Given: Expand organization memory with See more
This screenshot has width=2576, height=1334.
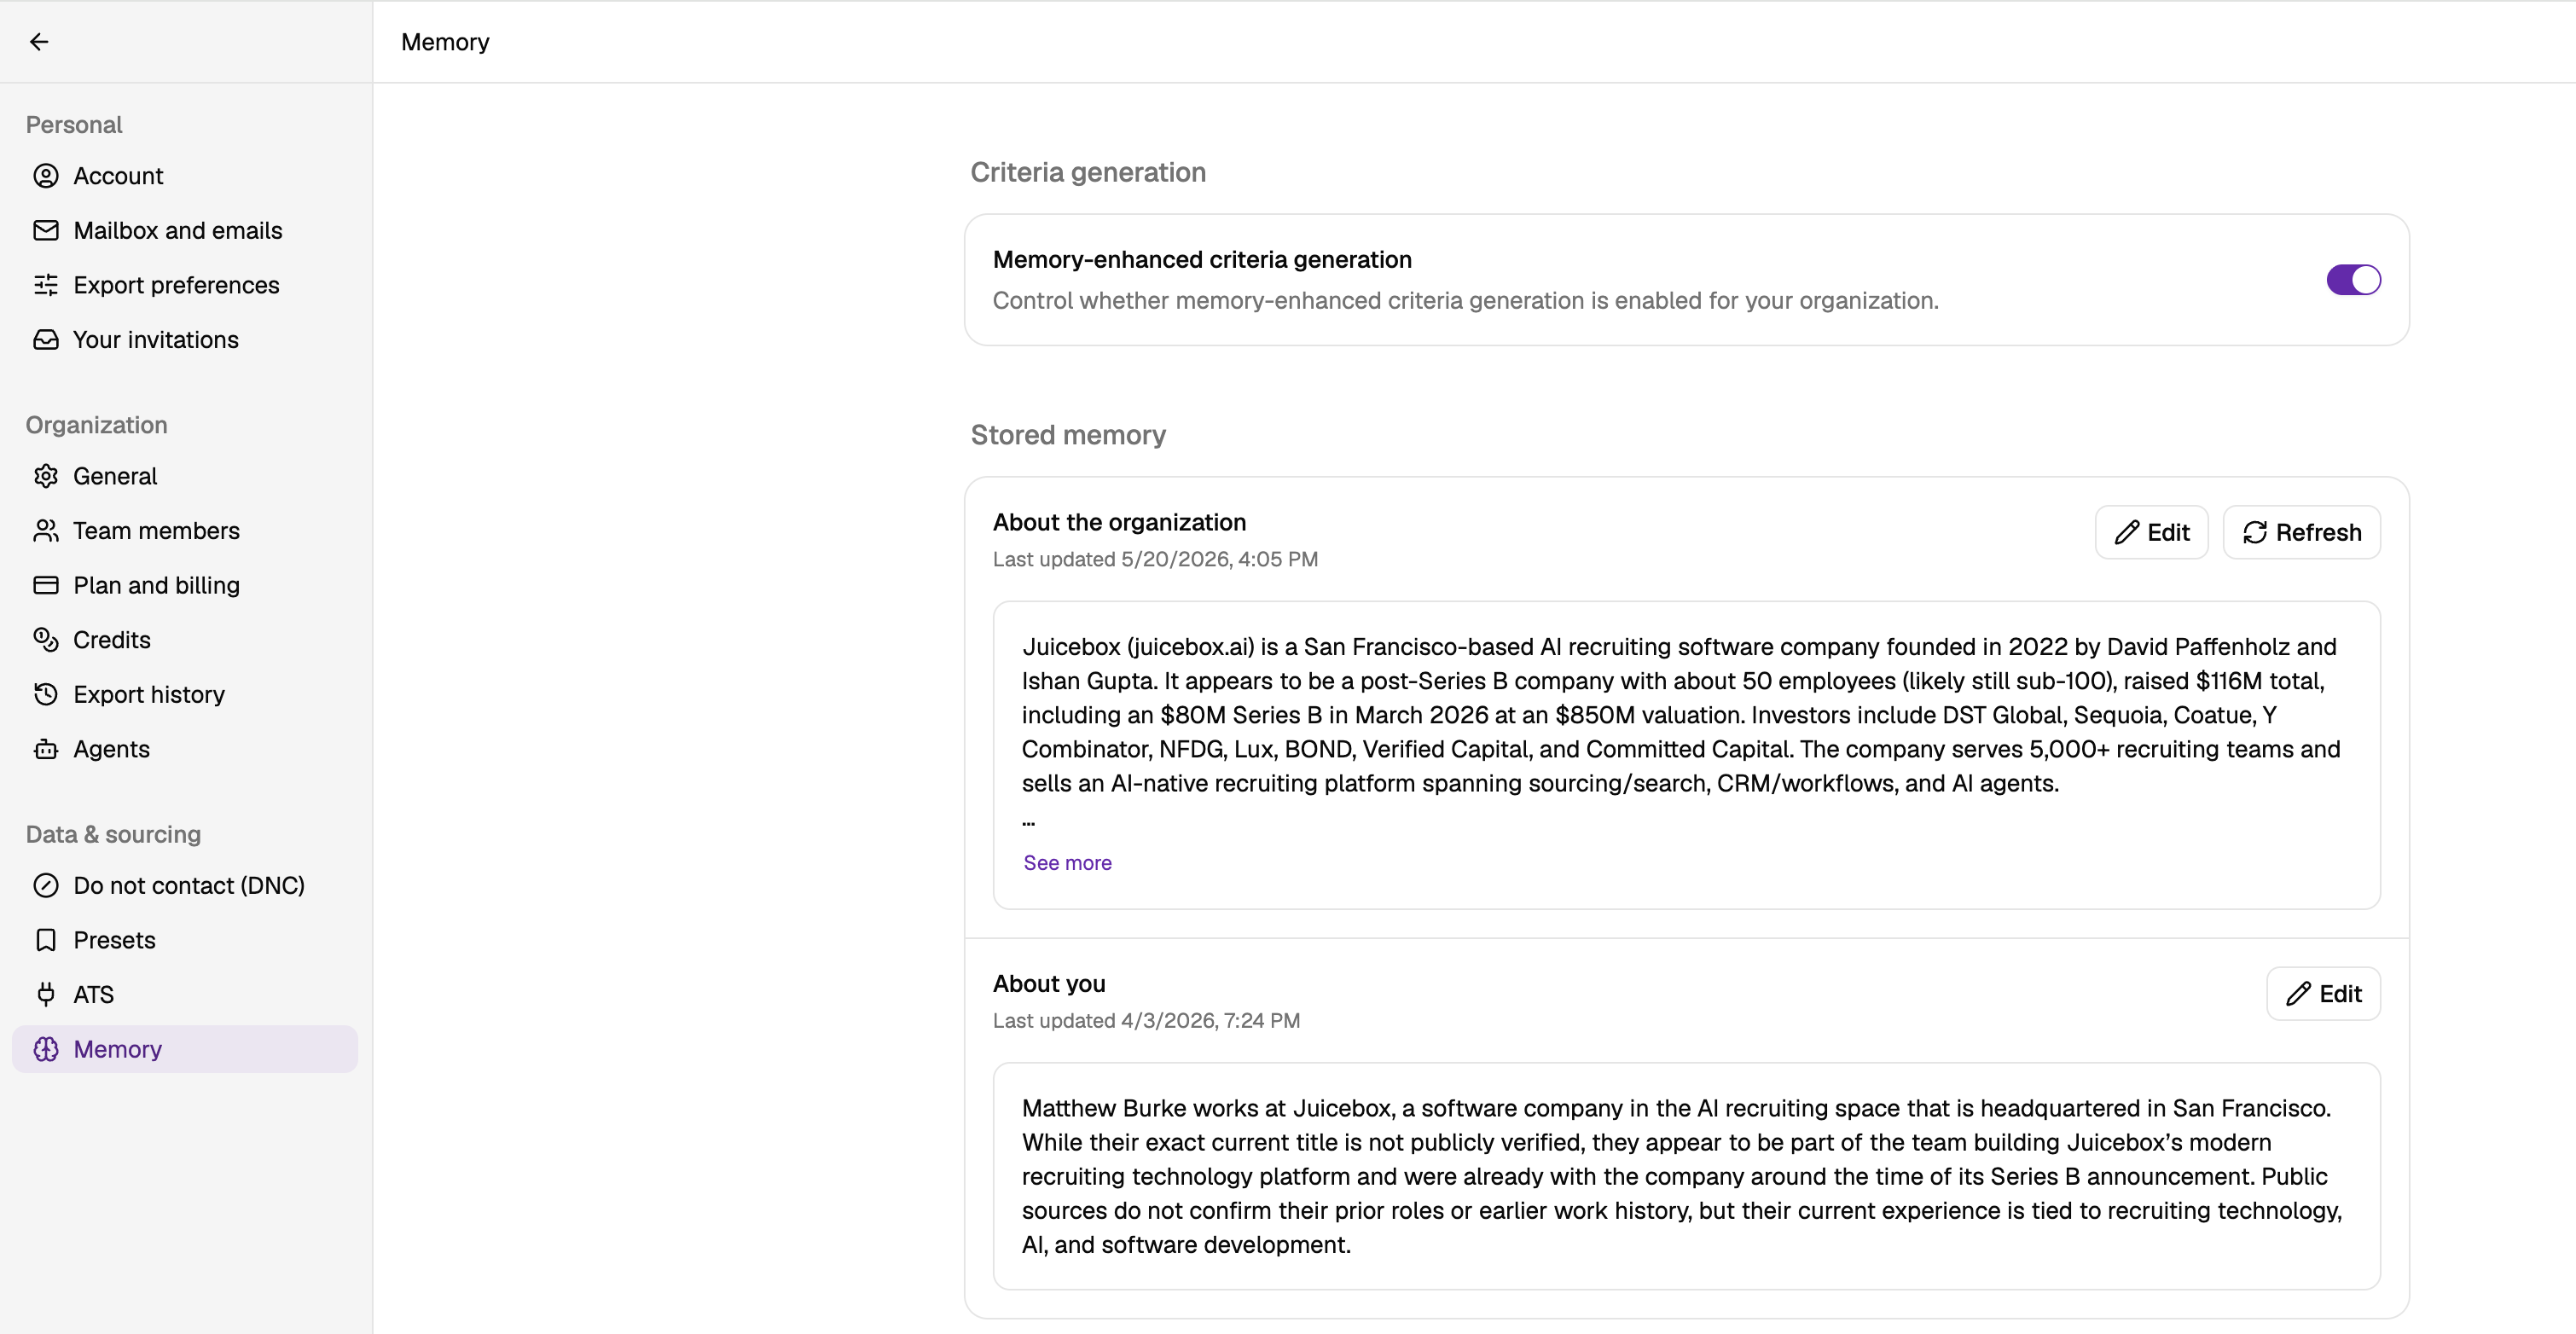Looking at the screenshot, I should [1067, 862].
